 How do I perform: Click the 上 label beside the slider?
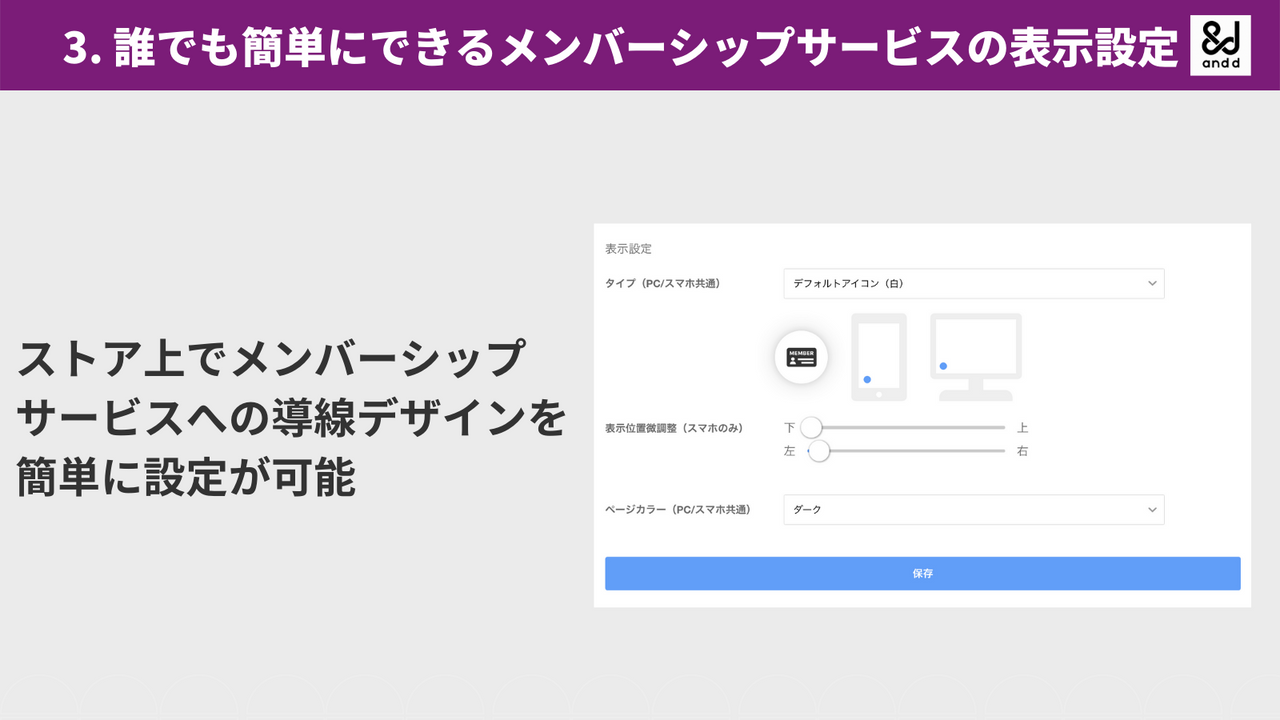click(x=1022, y=428)
